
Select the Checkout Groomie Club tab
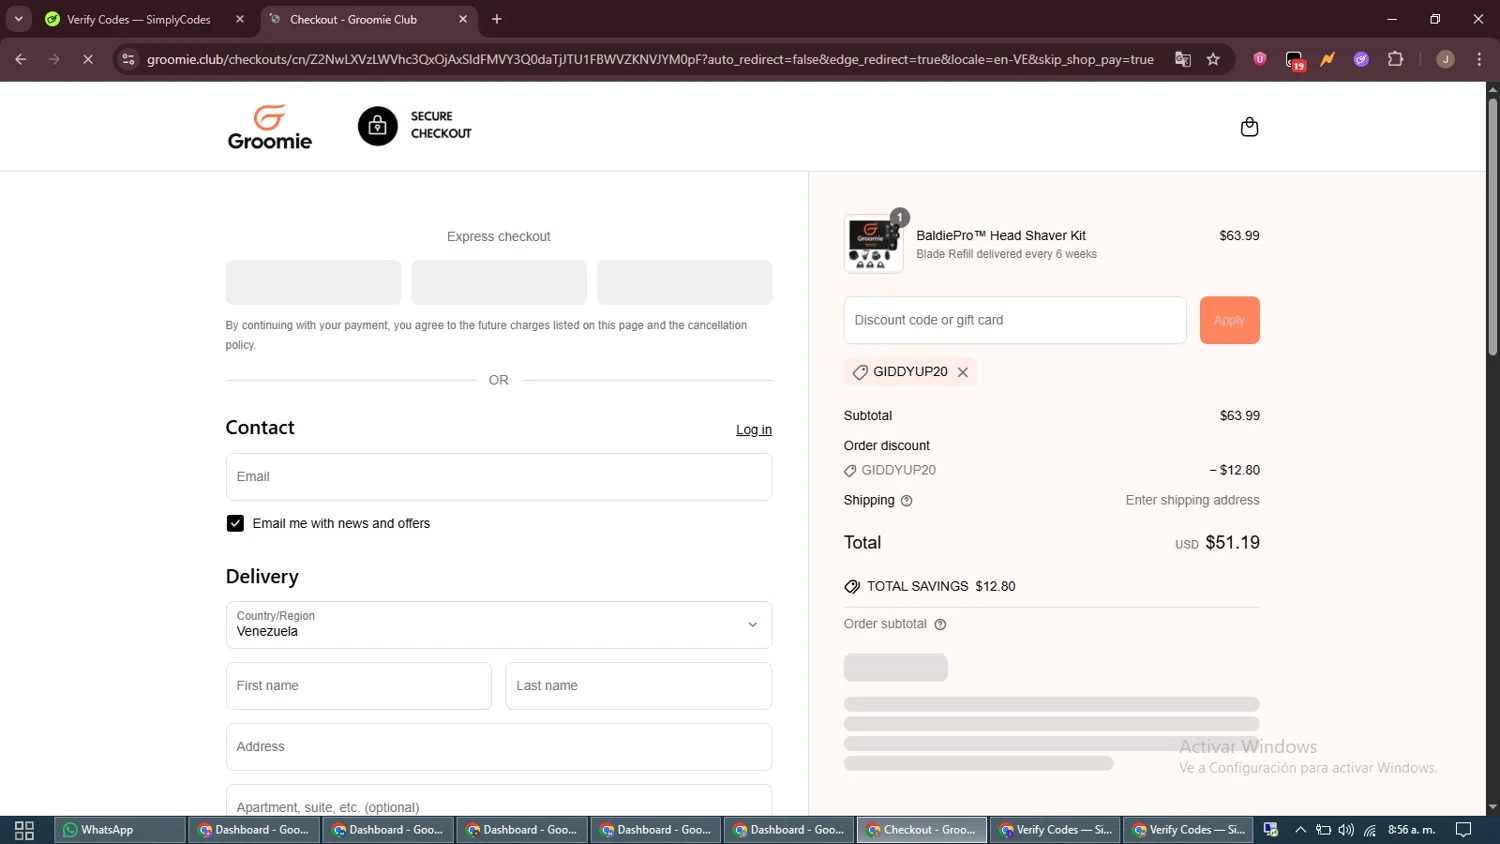point(354,19)
